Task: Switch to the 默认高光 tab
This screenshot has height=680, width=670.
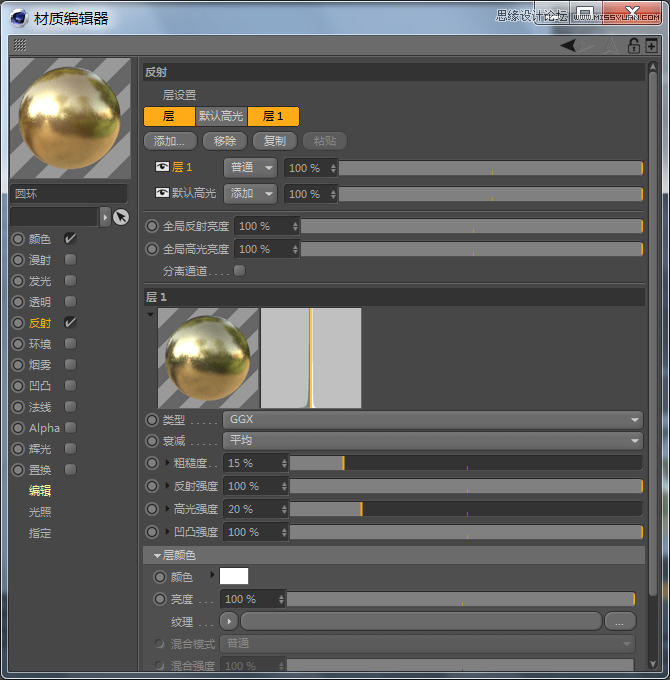Action: click(221, 116)
